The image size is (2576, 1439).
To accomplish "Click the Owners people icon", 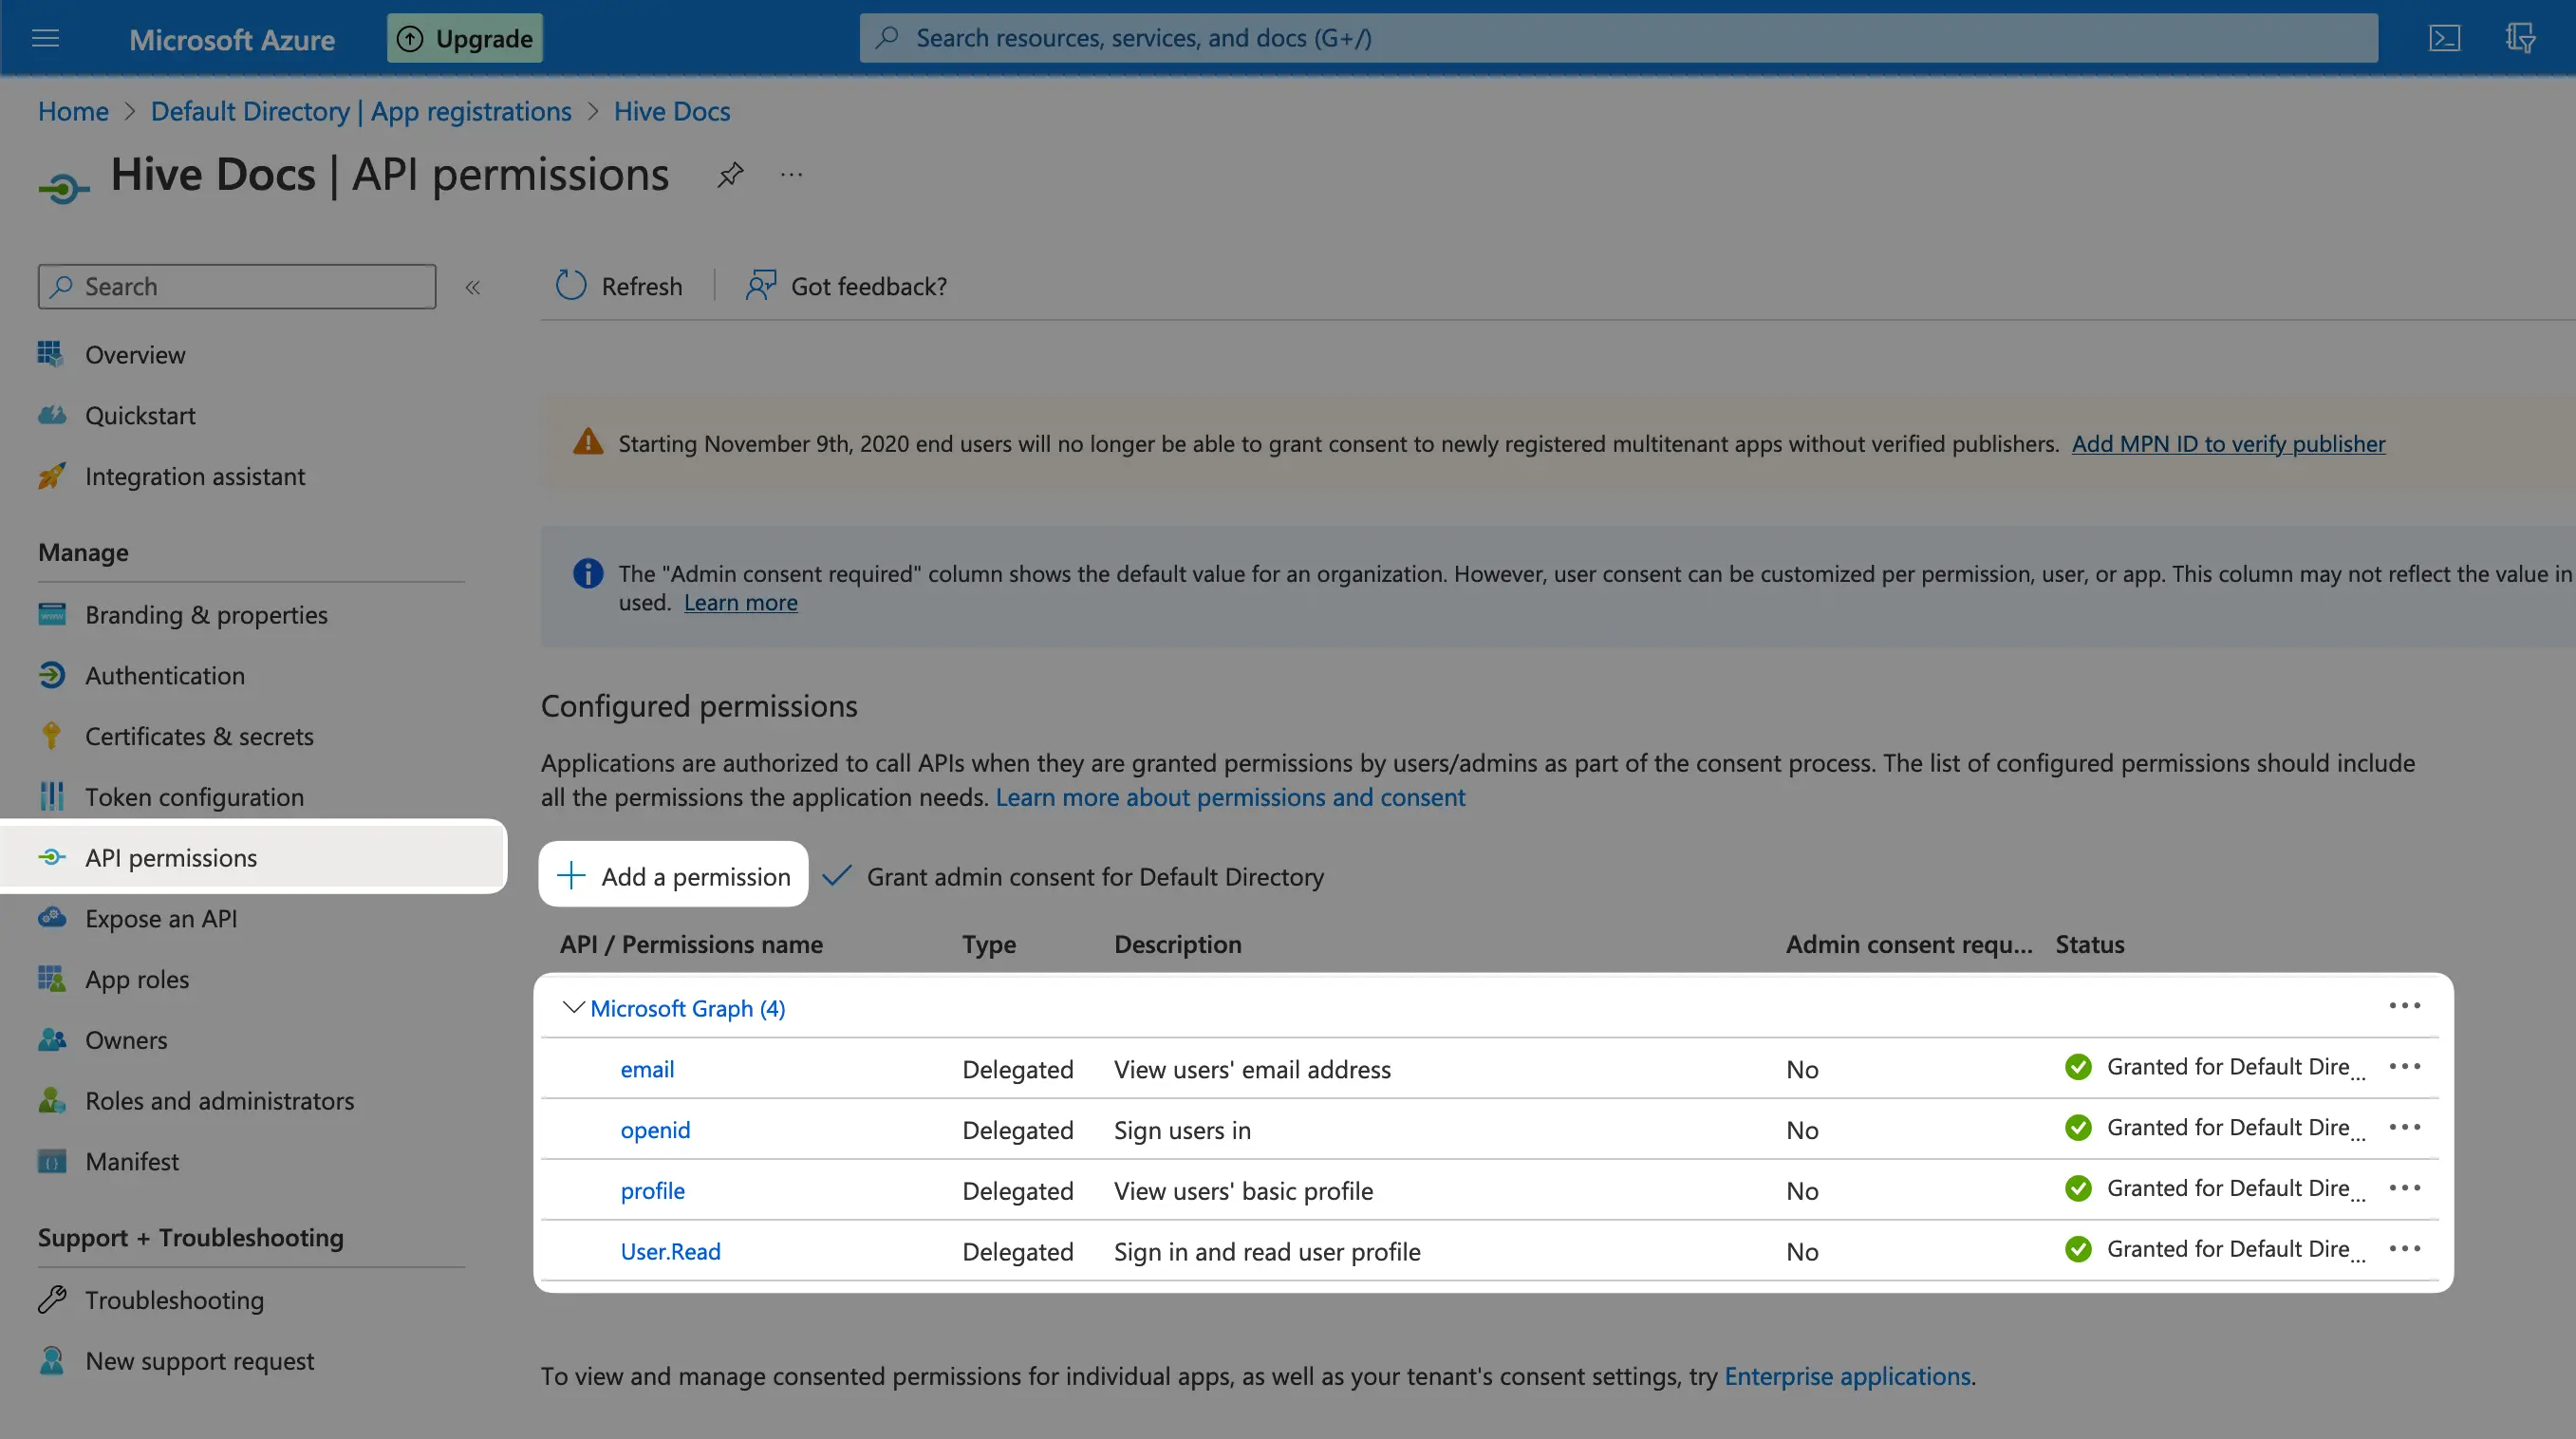I will coord(51,1039).
